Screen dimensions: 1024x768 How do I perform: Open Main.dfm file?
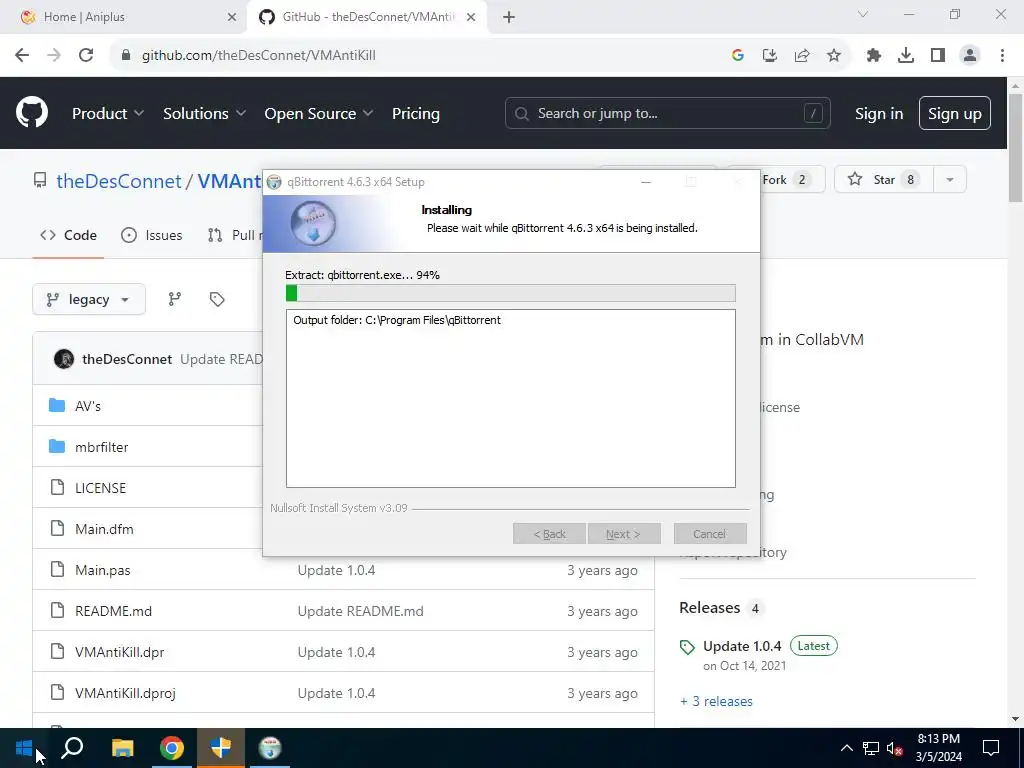click(104, 529)
